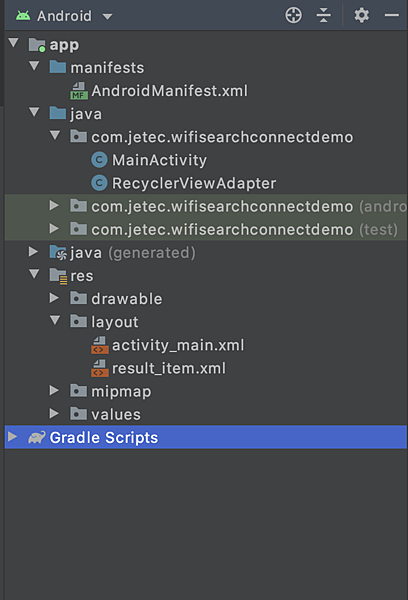Expand the test package arrow
408x600 pixels.
54,228
